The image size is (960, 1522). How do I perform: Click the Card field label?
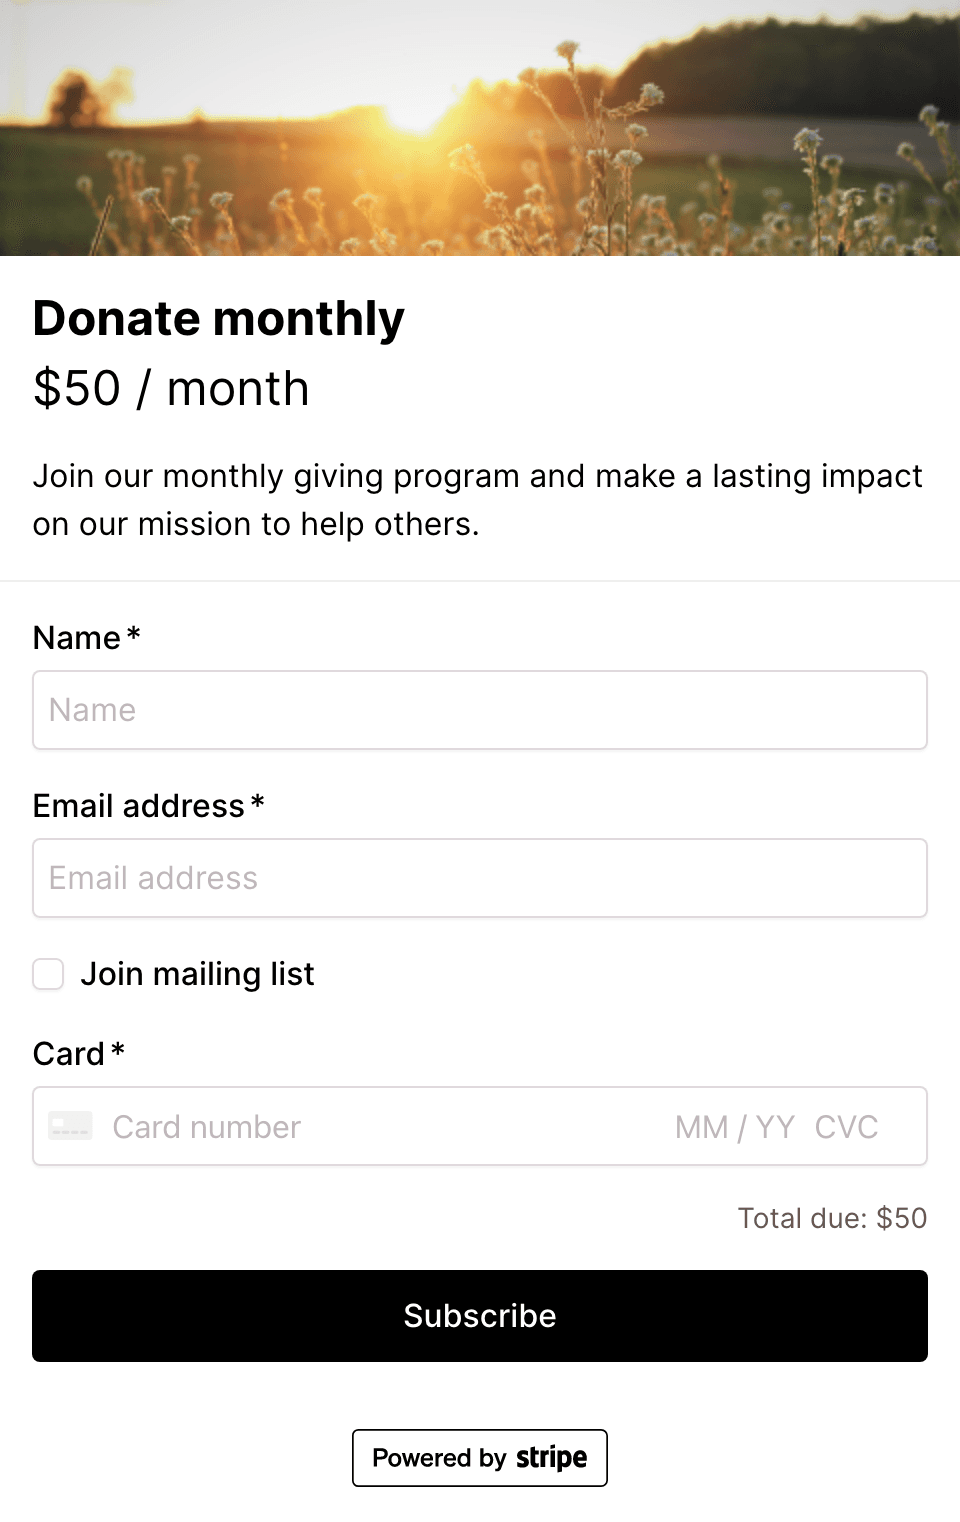click(68, 1054)
